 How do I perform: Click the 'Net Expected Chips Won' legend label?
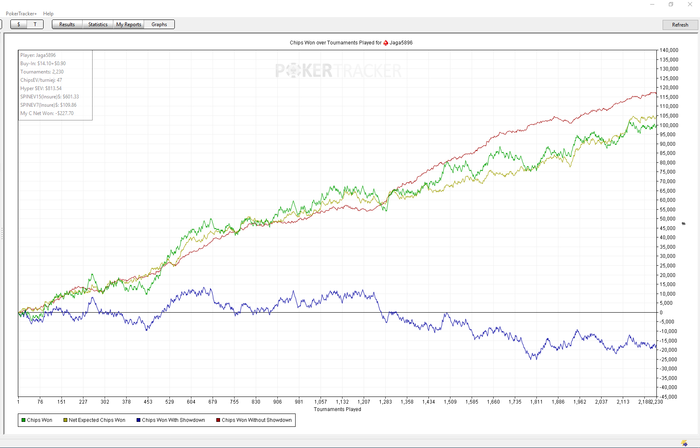click(97, 420)
